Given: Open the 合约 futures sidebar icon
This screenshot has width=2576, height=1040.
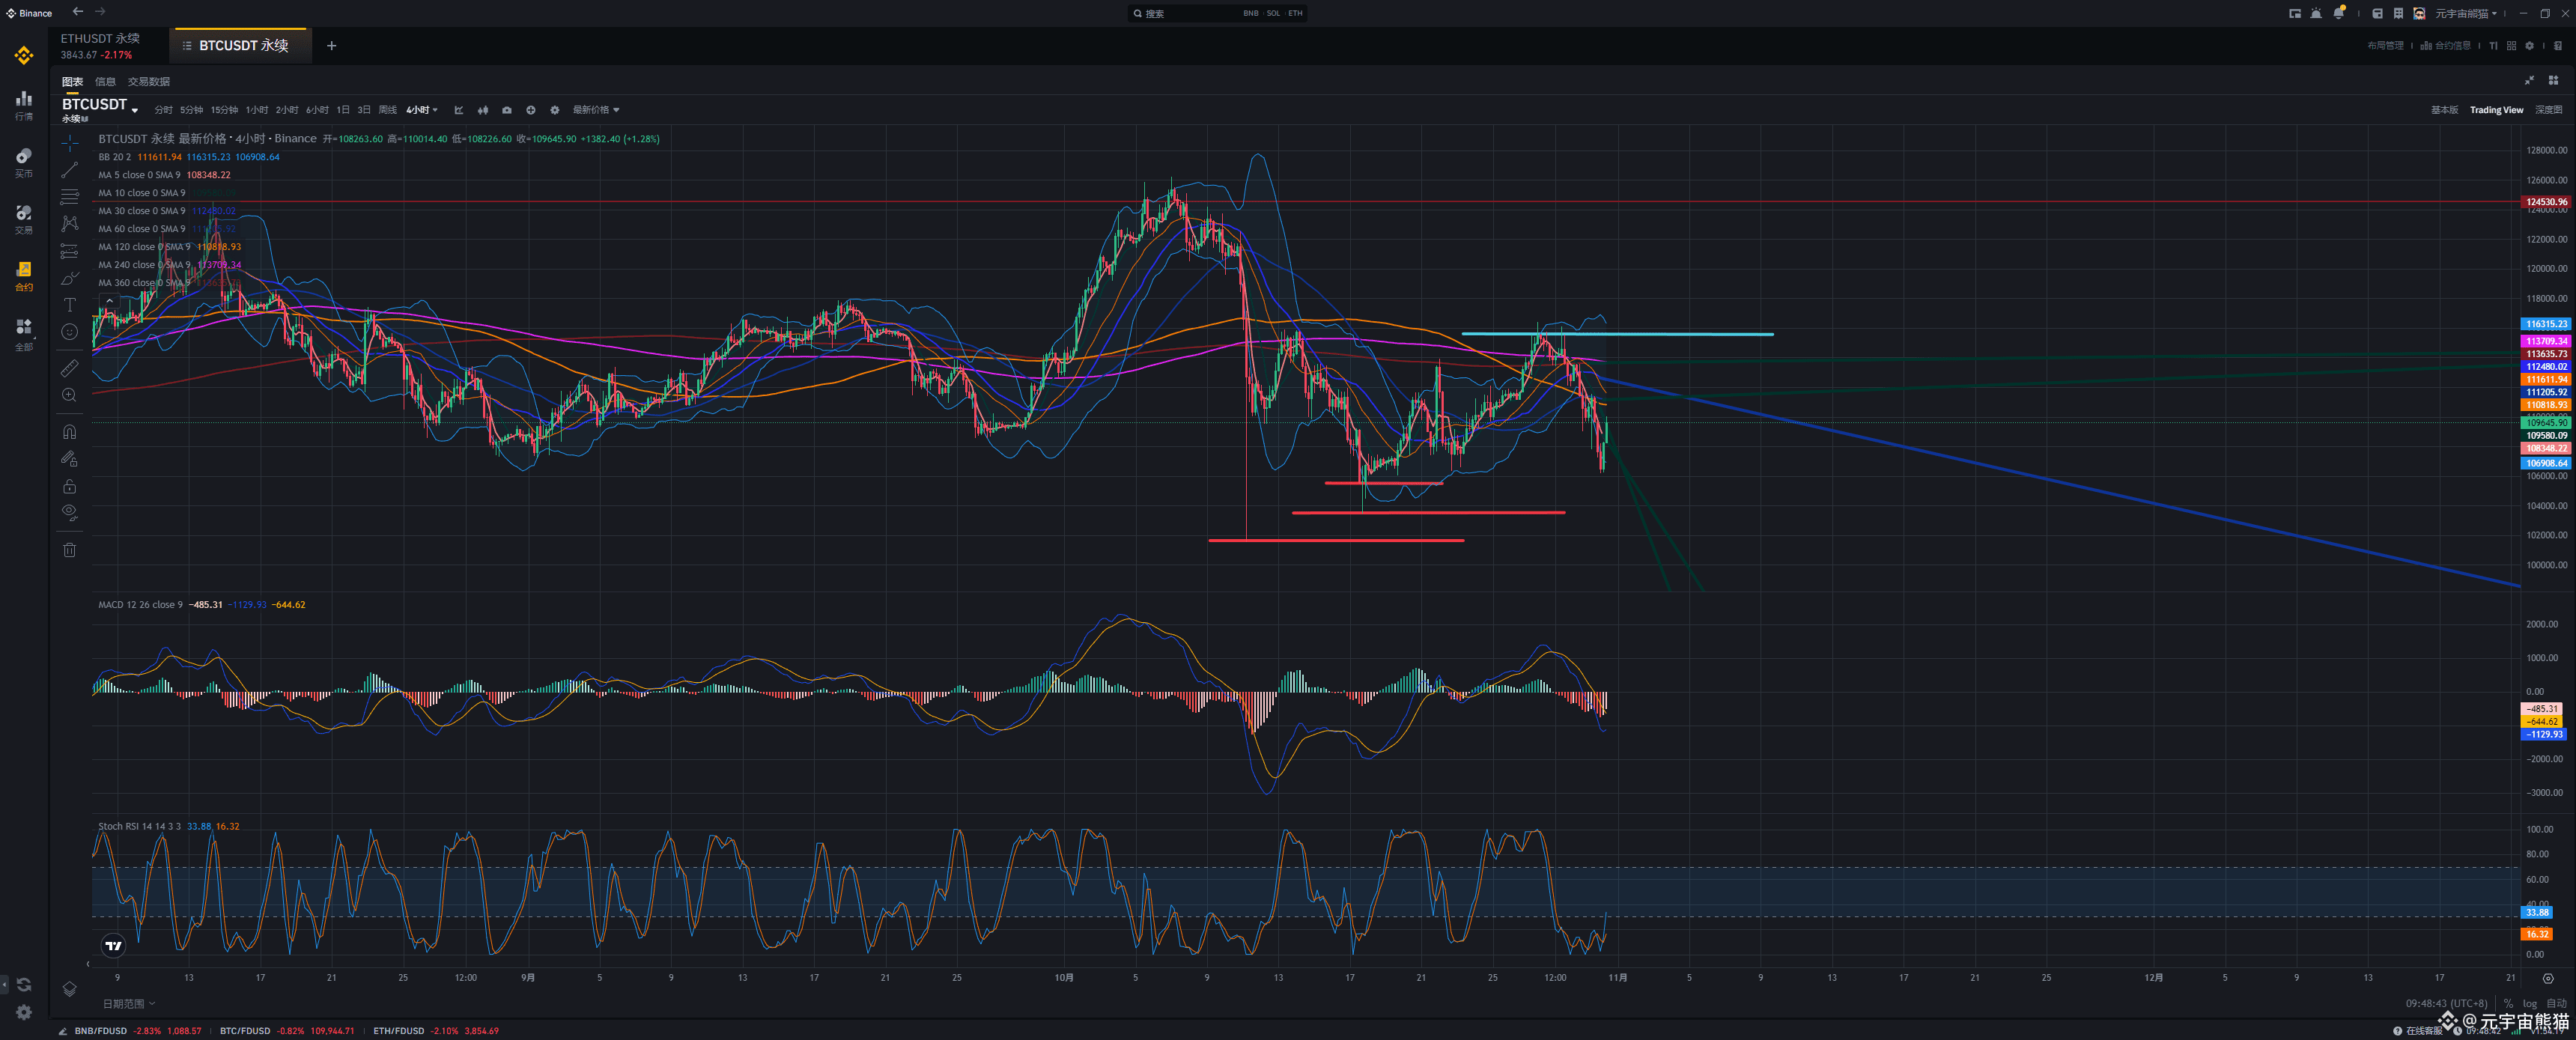Looking at the screenshot, I should tap(24, 276).
